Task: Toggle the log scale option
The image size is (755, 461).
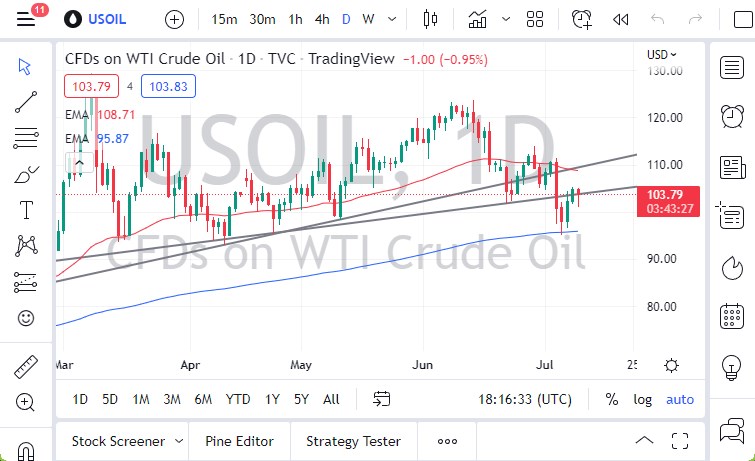Action: tap(642, 400)
